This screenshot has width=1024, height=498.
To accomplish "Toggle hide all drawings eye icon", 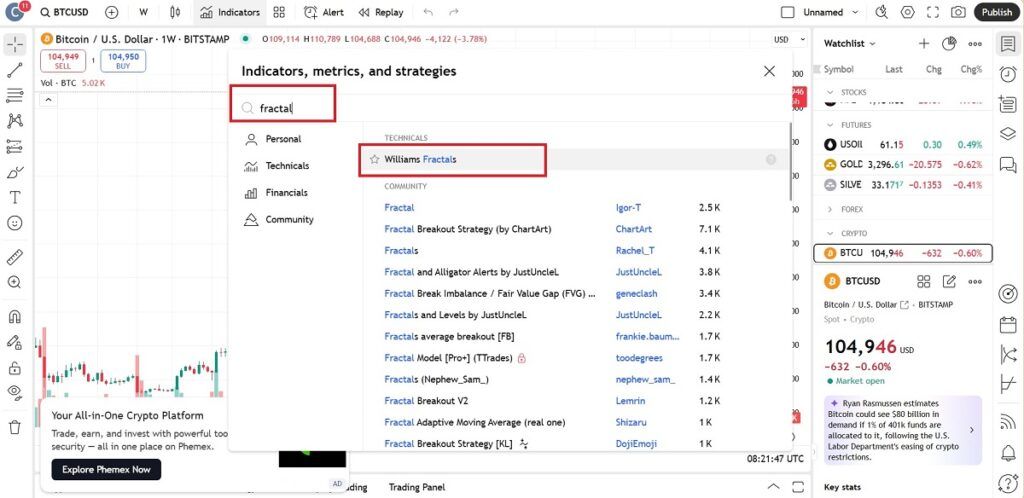I will coord(15,391).
